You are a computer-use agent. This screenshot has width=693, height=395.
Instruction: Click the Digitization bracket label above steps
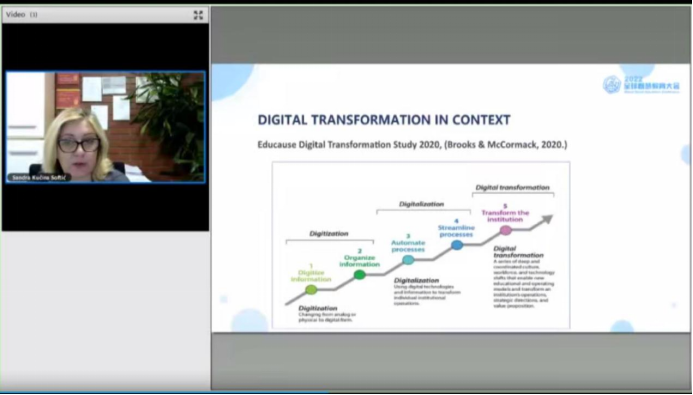(329, 233)
